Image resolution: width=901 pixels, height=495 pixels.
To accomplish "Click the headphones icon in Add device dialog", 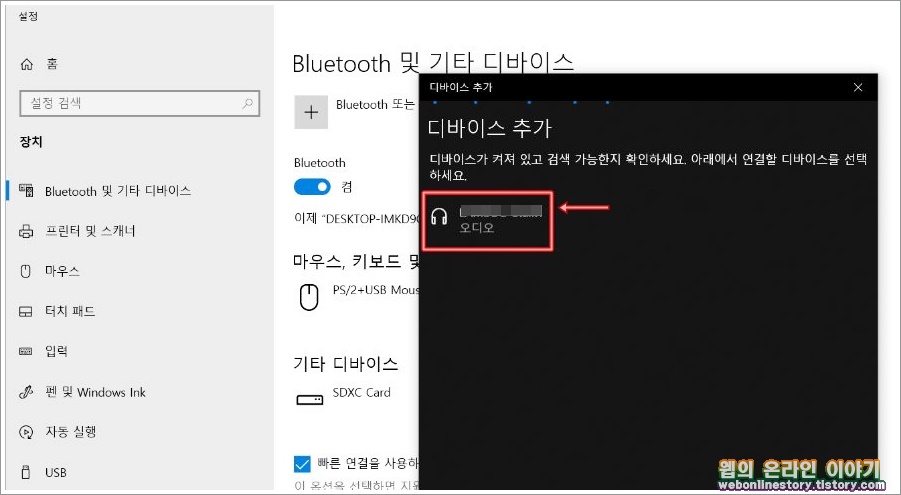I will tap(439, 217).
